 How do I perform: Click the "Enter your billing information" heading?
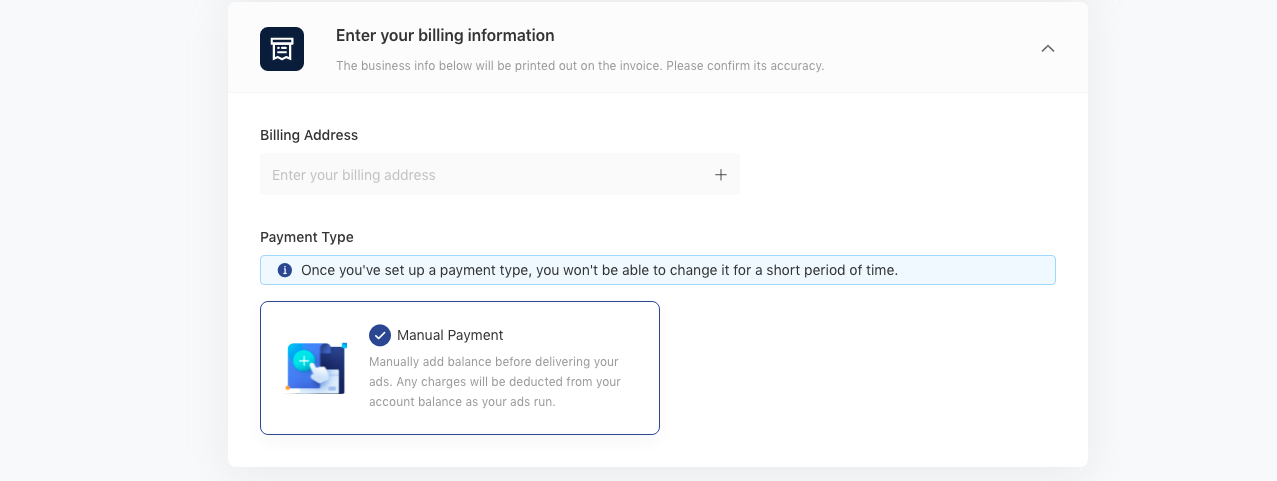click(445, 36)
